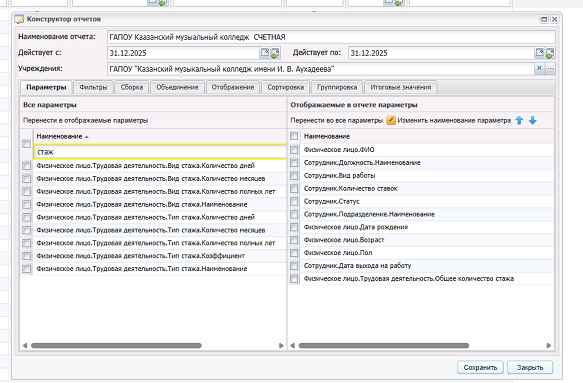This screenshot has height=383, width=583.
Task: Focus the Учреждения field
Action: [x=321, y=69]
